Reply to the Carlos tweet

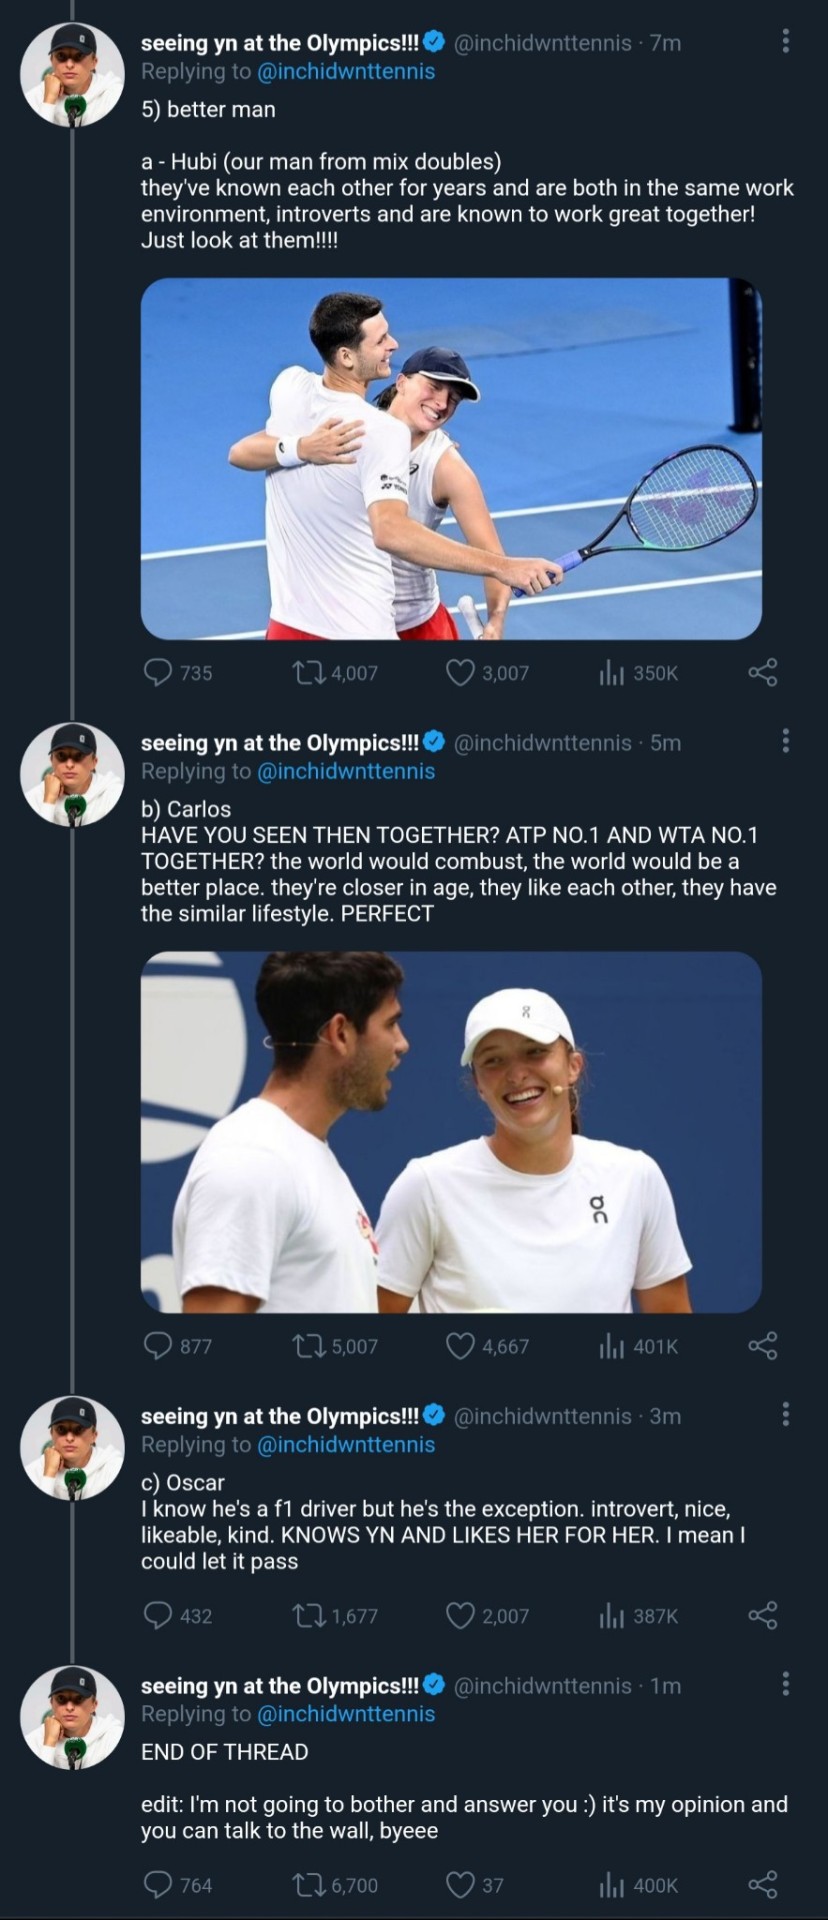[158, 1345]
